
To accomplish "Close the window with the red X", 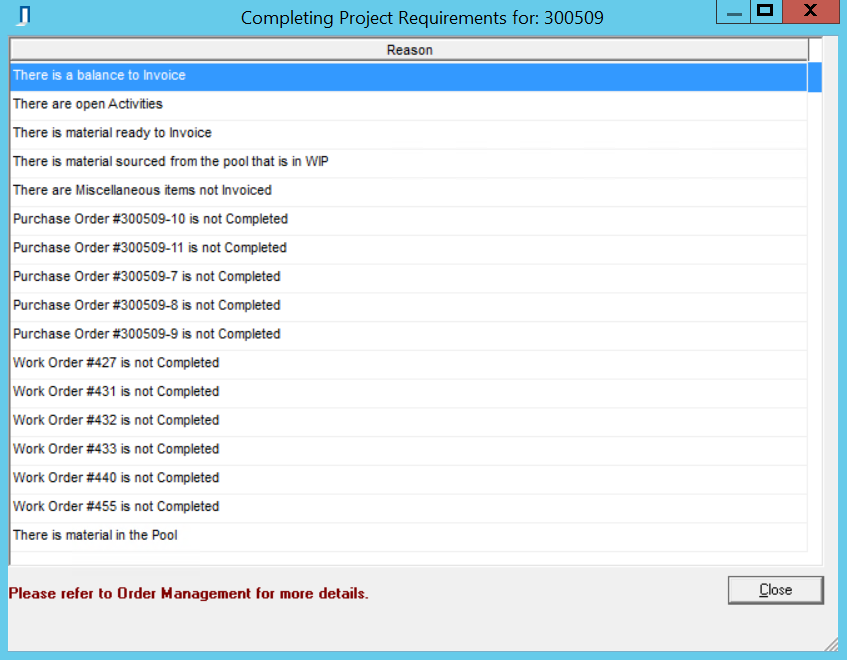I will click(810, 12).
